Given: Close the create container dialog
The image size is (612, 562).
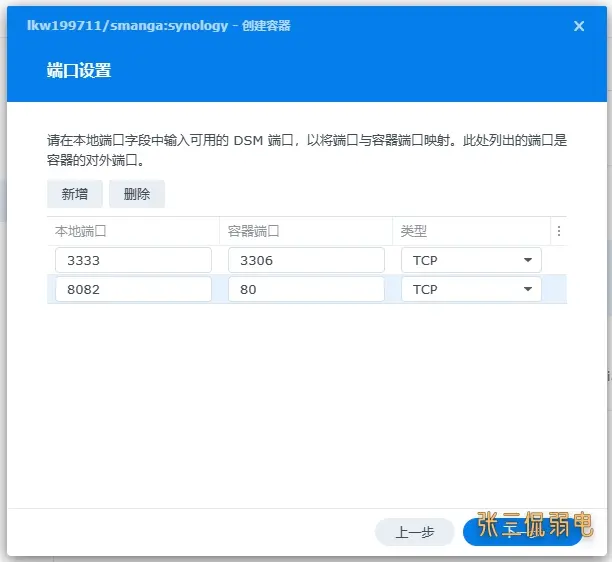Looking at the screenshot, I should (579, 26).
